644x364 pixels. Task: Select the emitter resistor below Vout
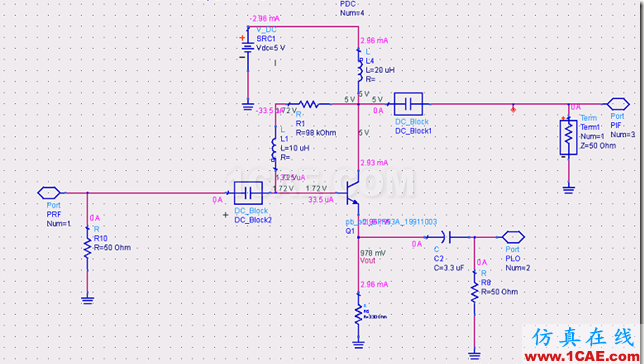coord(359,314)
